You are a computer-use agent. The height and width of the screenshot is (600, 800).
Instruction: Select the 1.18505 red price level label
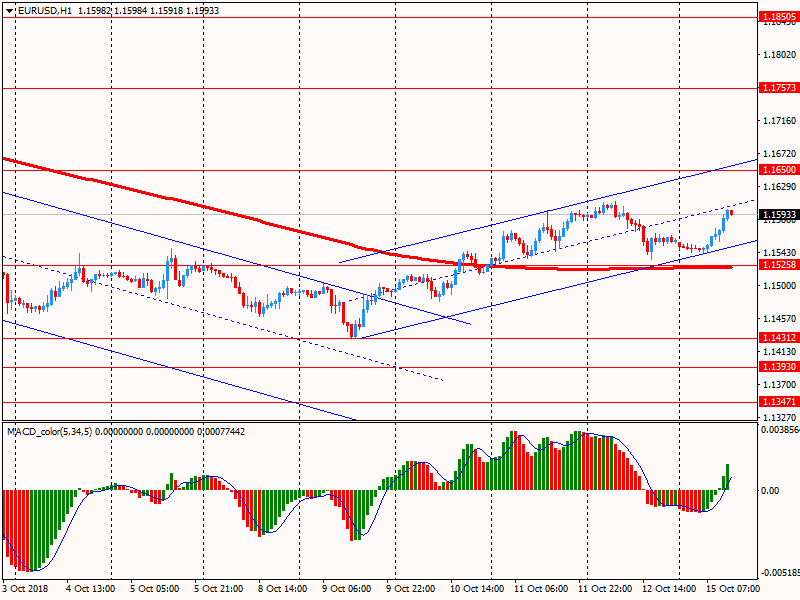coord(779,17)
